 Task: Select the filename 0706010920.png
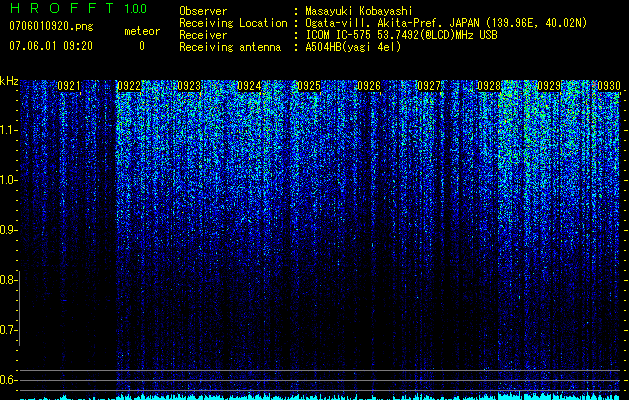[x=51, y=26]
